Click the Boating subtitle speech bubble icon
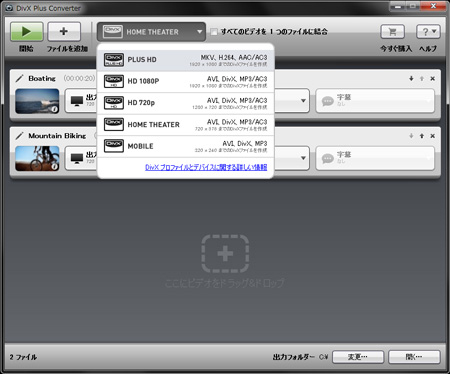 [328, 101]
